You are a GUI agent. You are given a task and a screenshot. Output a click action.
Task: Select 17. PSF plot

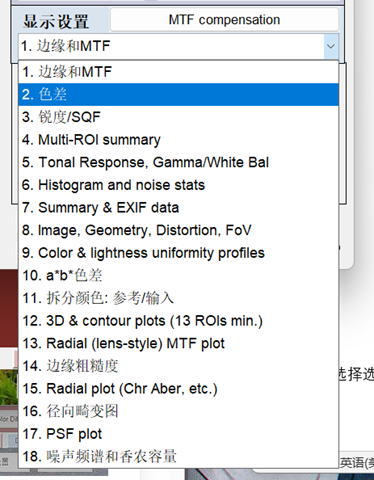click(x=179, y=435)
